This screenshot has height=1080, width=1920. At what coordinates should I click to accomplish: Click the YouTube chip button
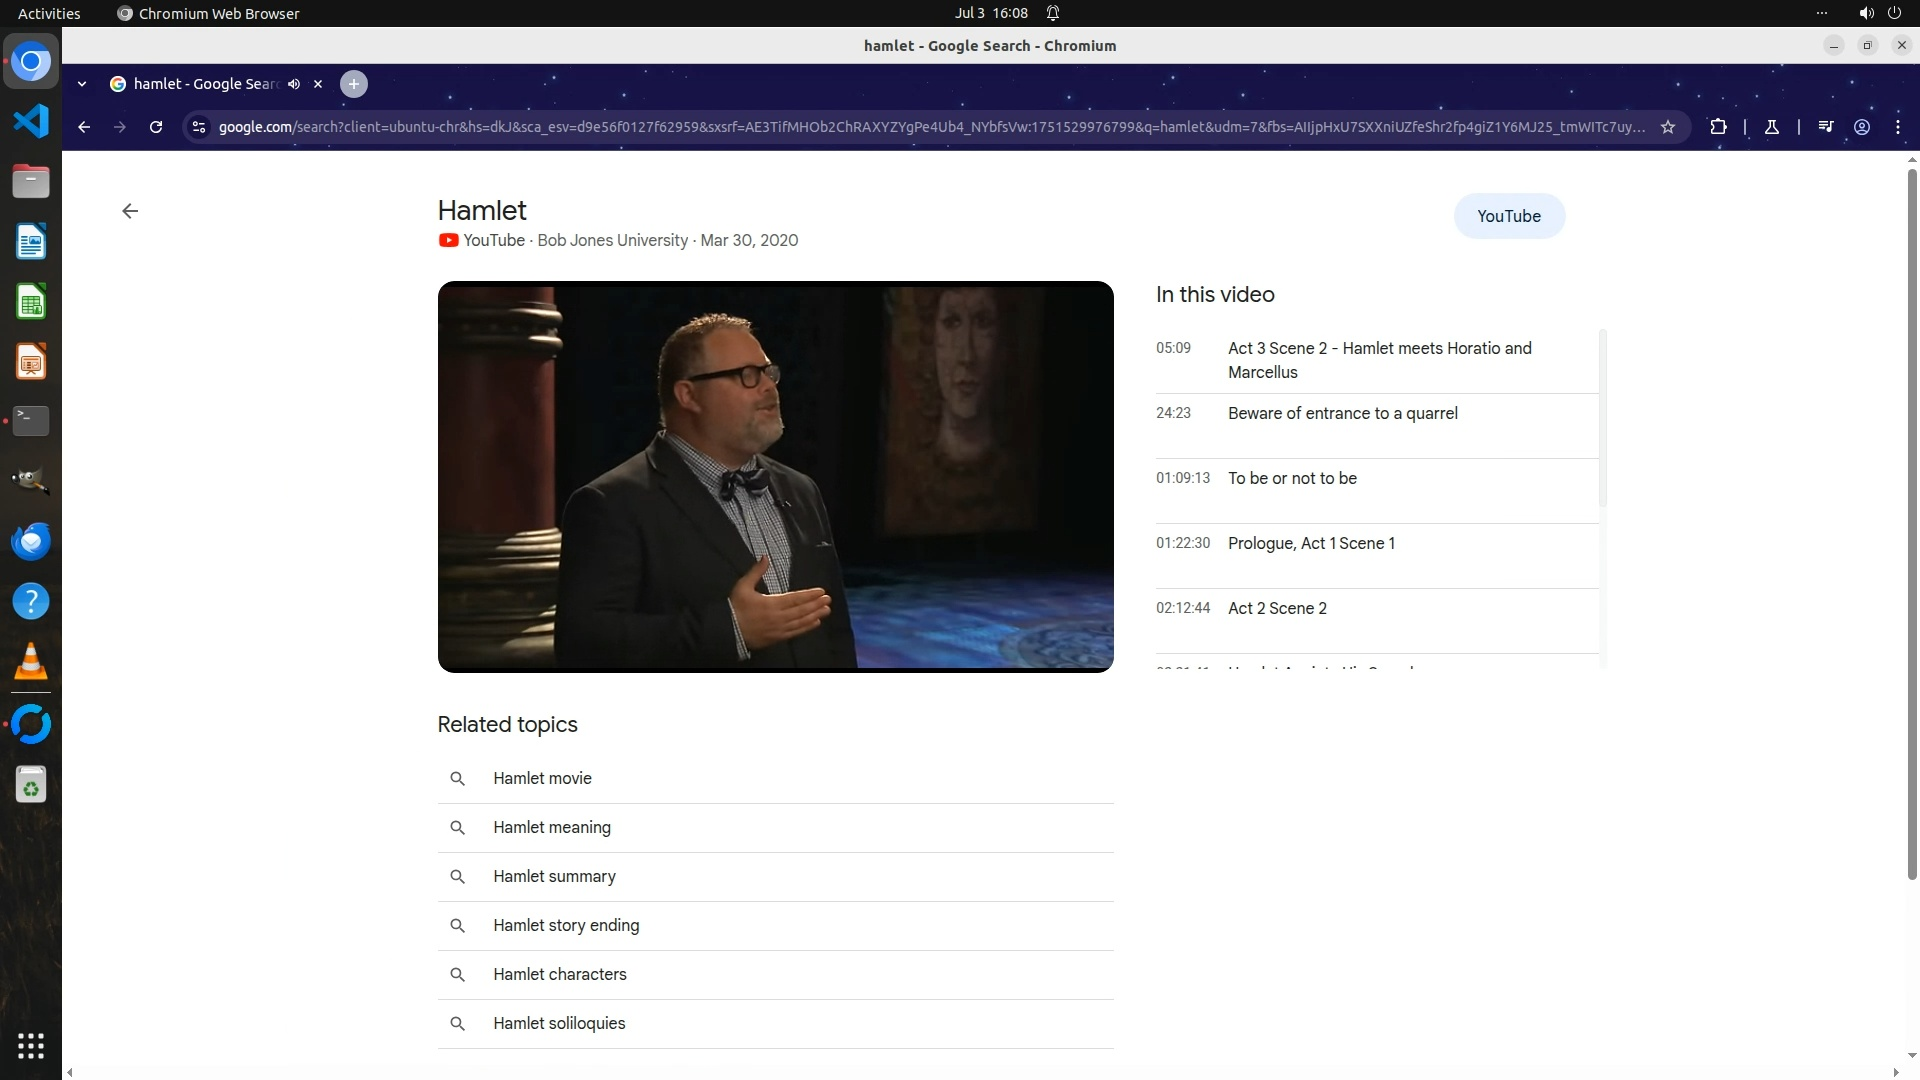[x=1508, y=216]
